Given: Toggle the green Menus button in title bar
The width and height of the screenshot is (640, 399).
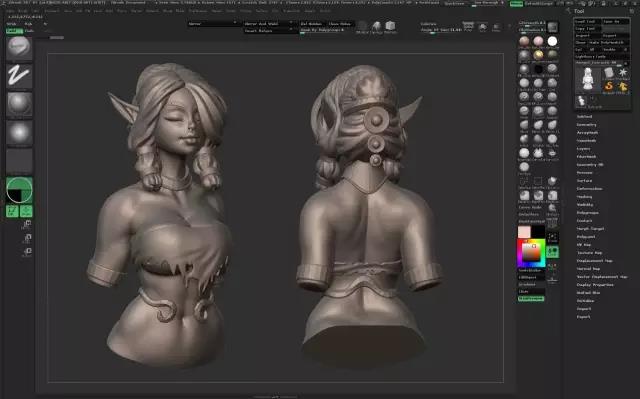Looking at the screenshot, I should 516,4.
